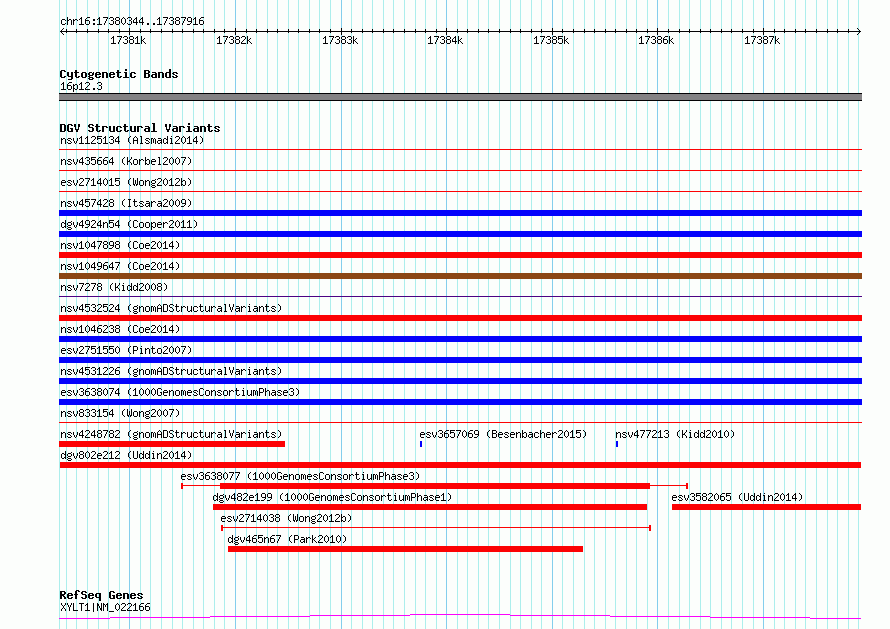Click the 17386k ruler tick label
This screenshot has height=629, width=890.
(x=656, y=40)
